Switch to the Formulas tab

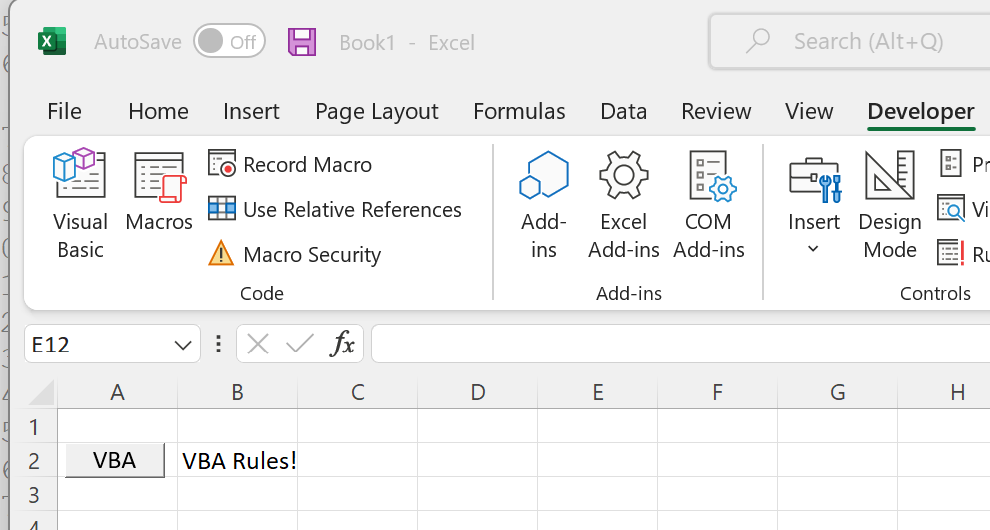pyautogui.click(x=519, y=111)
